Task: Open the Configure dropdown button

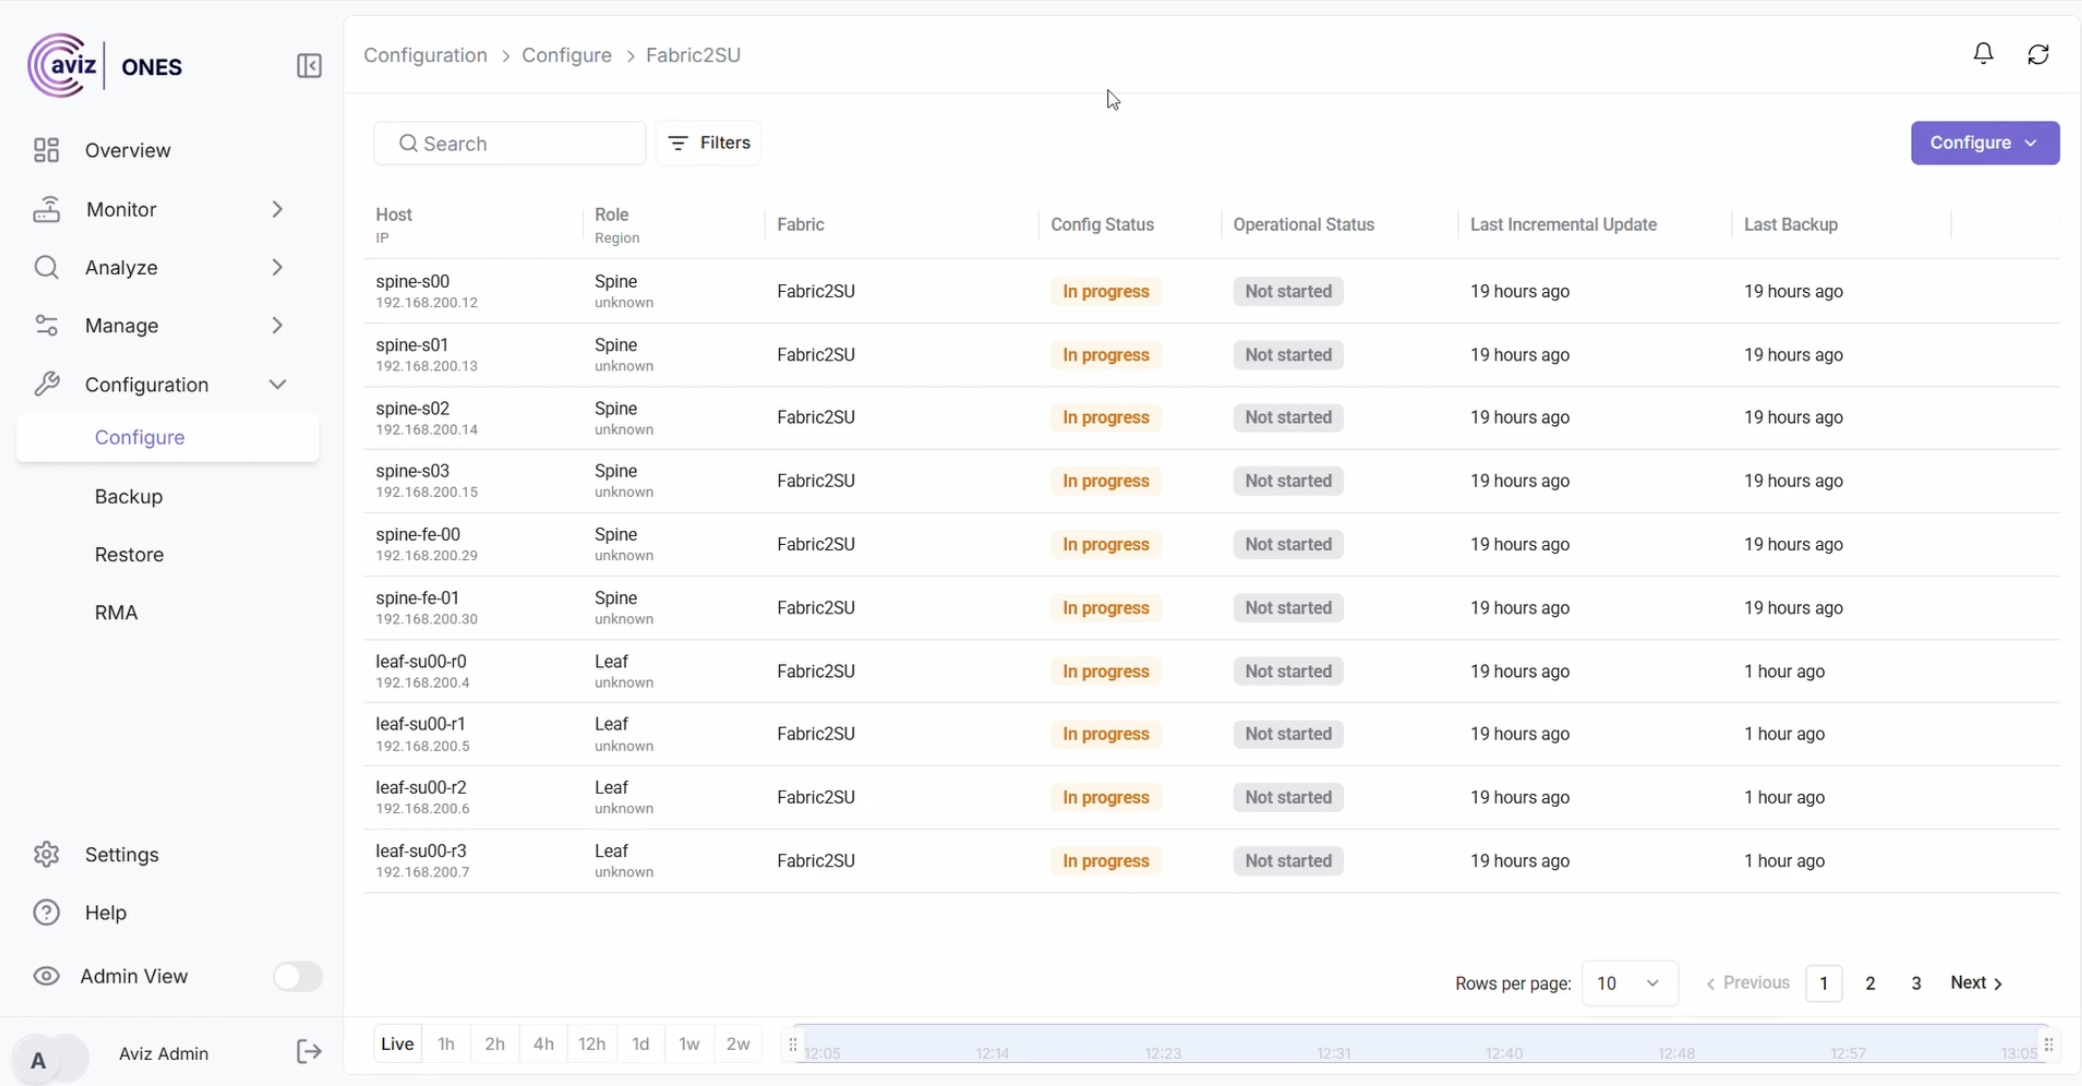Action: tap(1984, 143)
